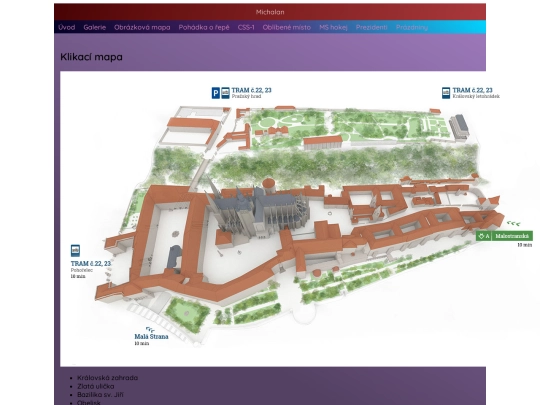Open the Oblíbené místo page

[287, 28]
